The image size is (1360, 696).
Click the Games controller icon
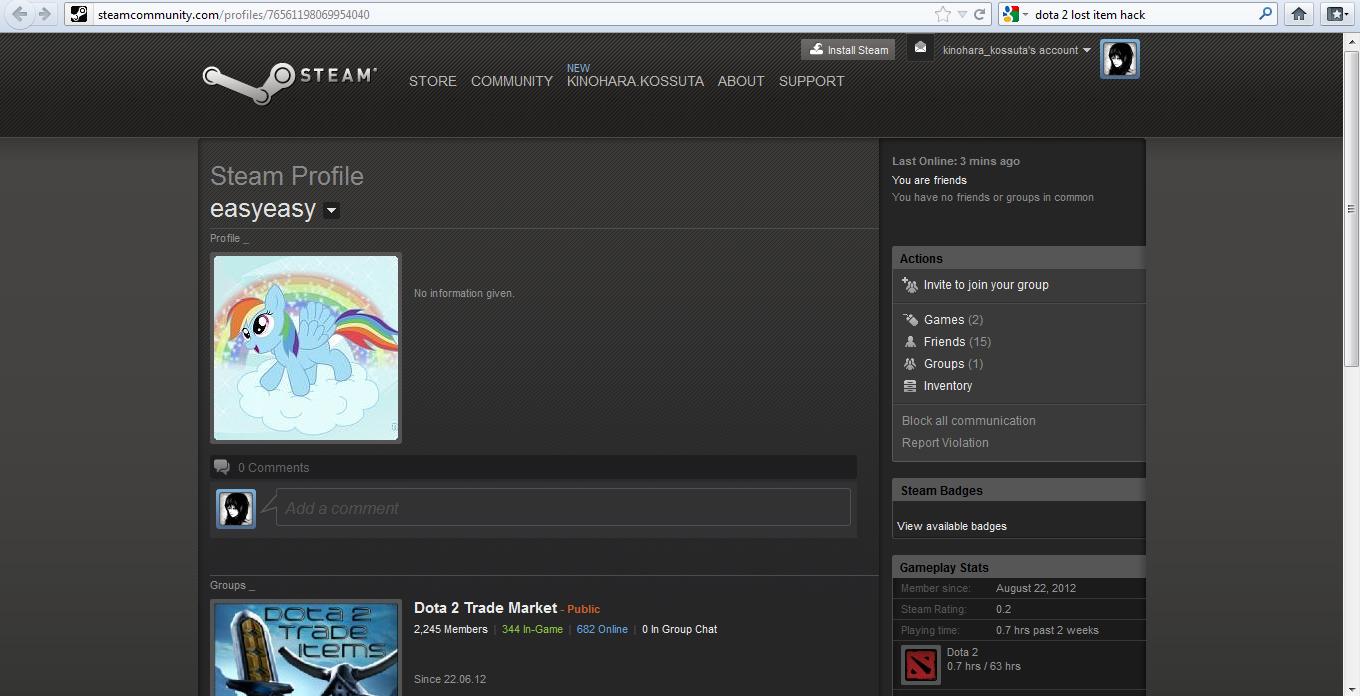[x=910, y=320]
